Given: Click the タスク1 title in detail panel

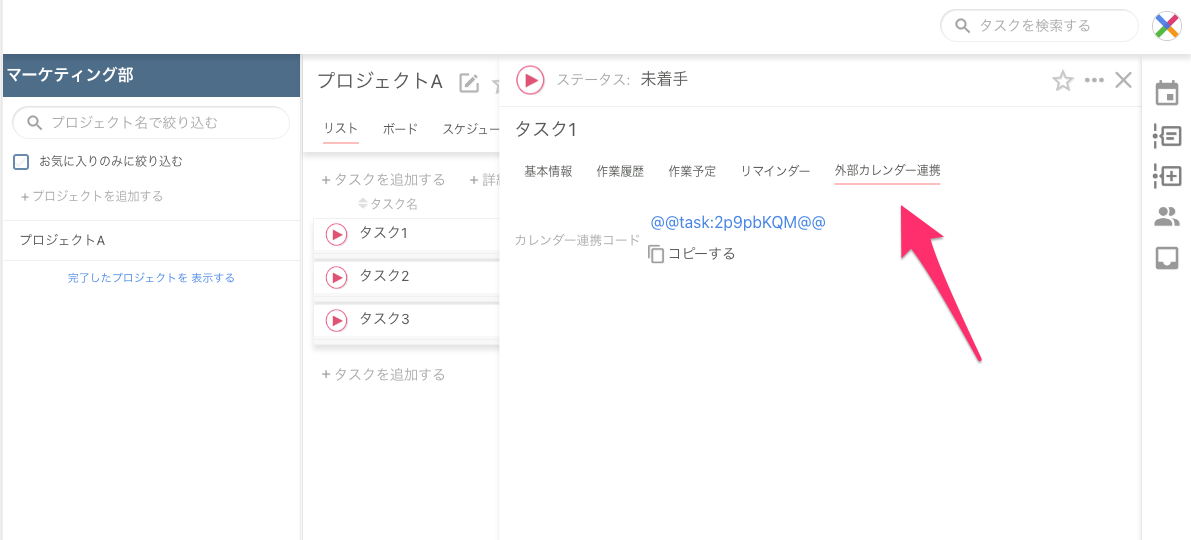Looking at the screenshot, I should pyautogui.click(x=546, y=129).
